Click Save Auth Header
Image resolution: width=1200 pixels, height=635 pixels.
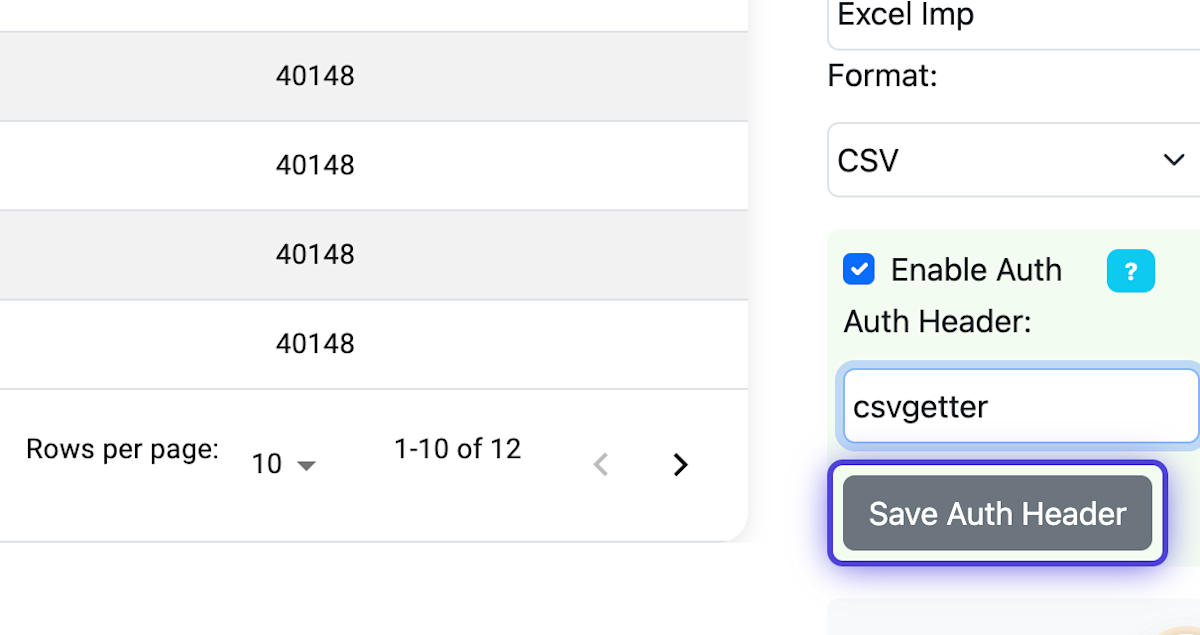click(997, 513)
